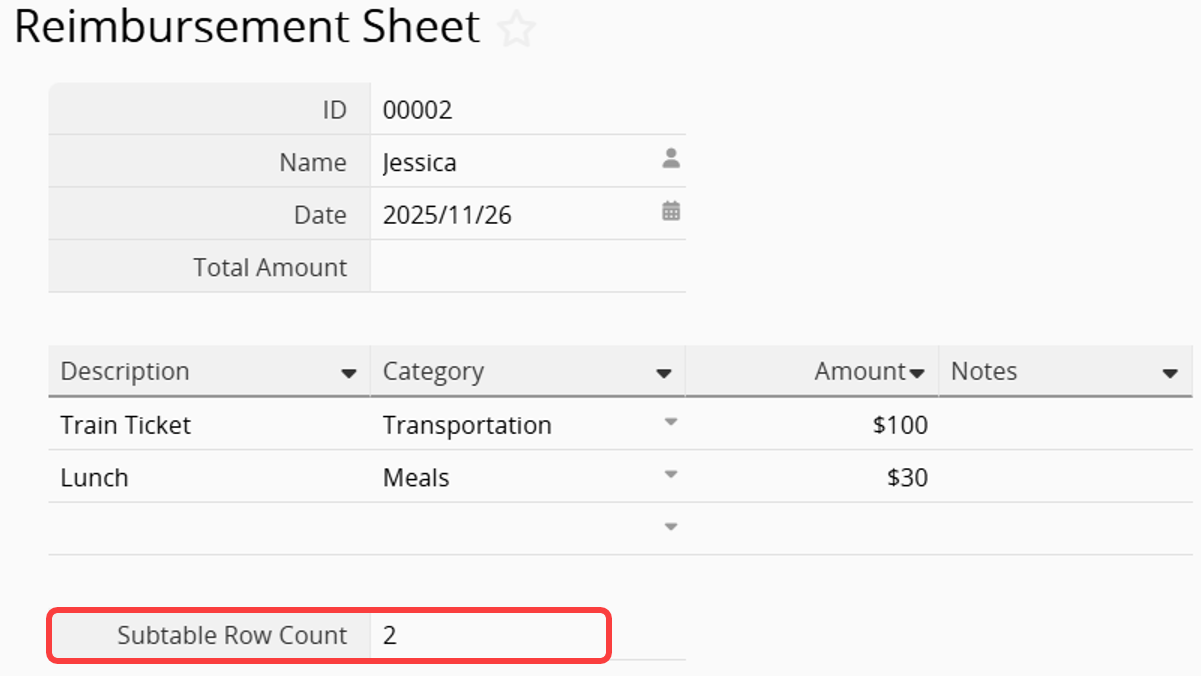Open the calendar picker for Date
1201x676 pixels.
[671, 211]
